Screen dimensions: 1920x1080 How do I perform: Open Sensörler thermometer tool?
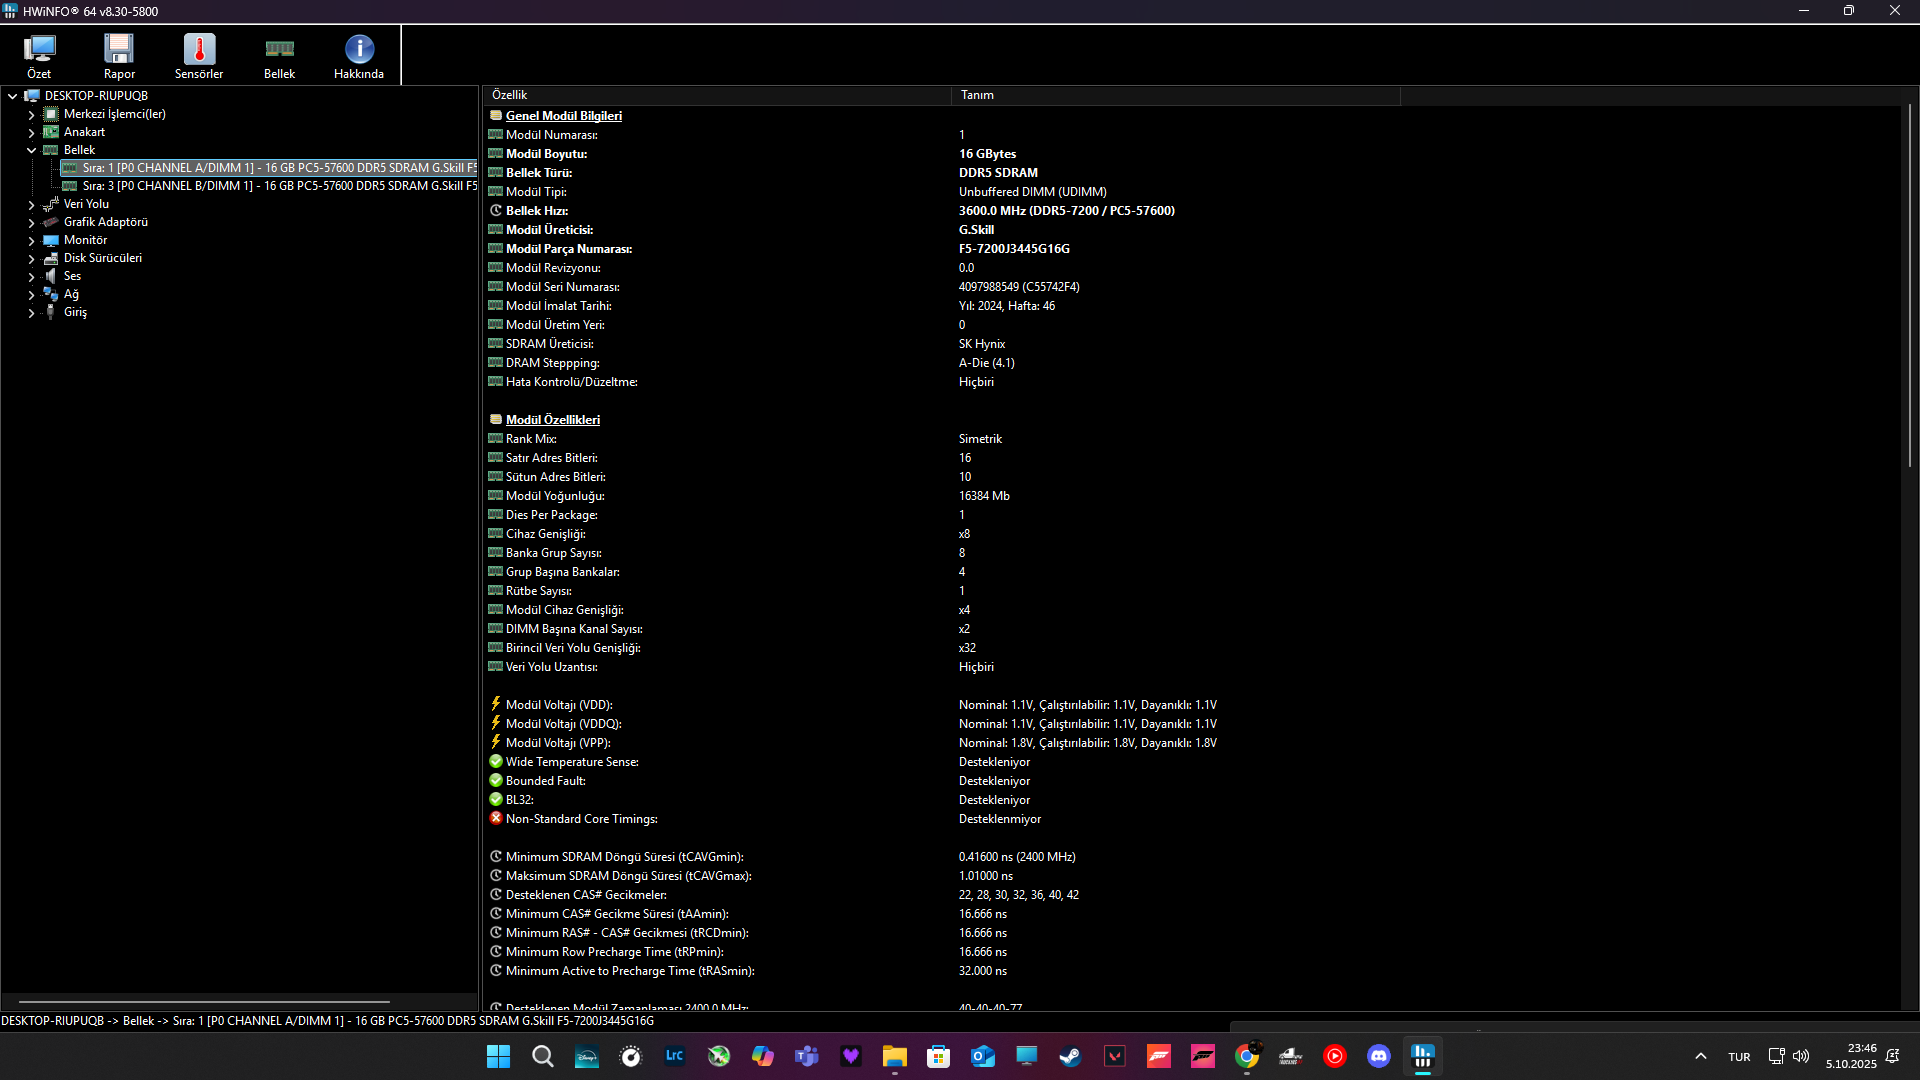(x=199, y=56)
